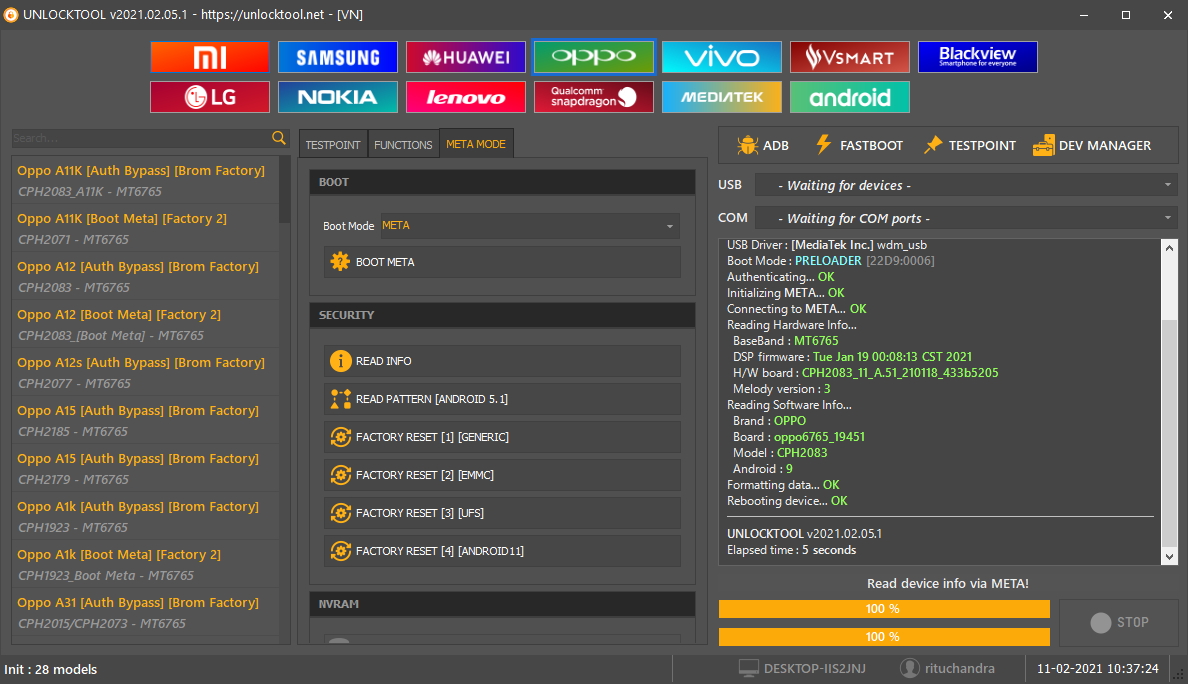Click the model search field

pos(142,138)
